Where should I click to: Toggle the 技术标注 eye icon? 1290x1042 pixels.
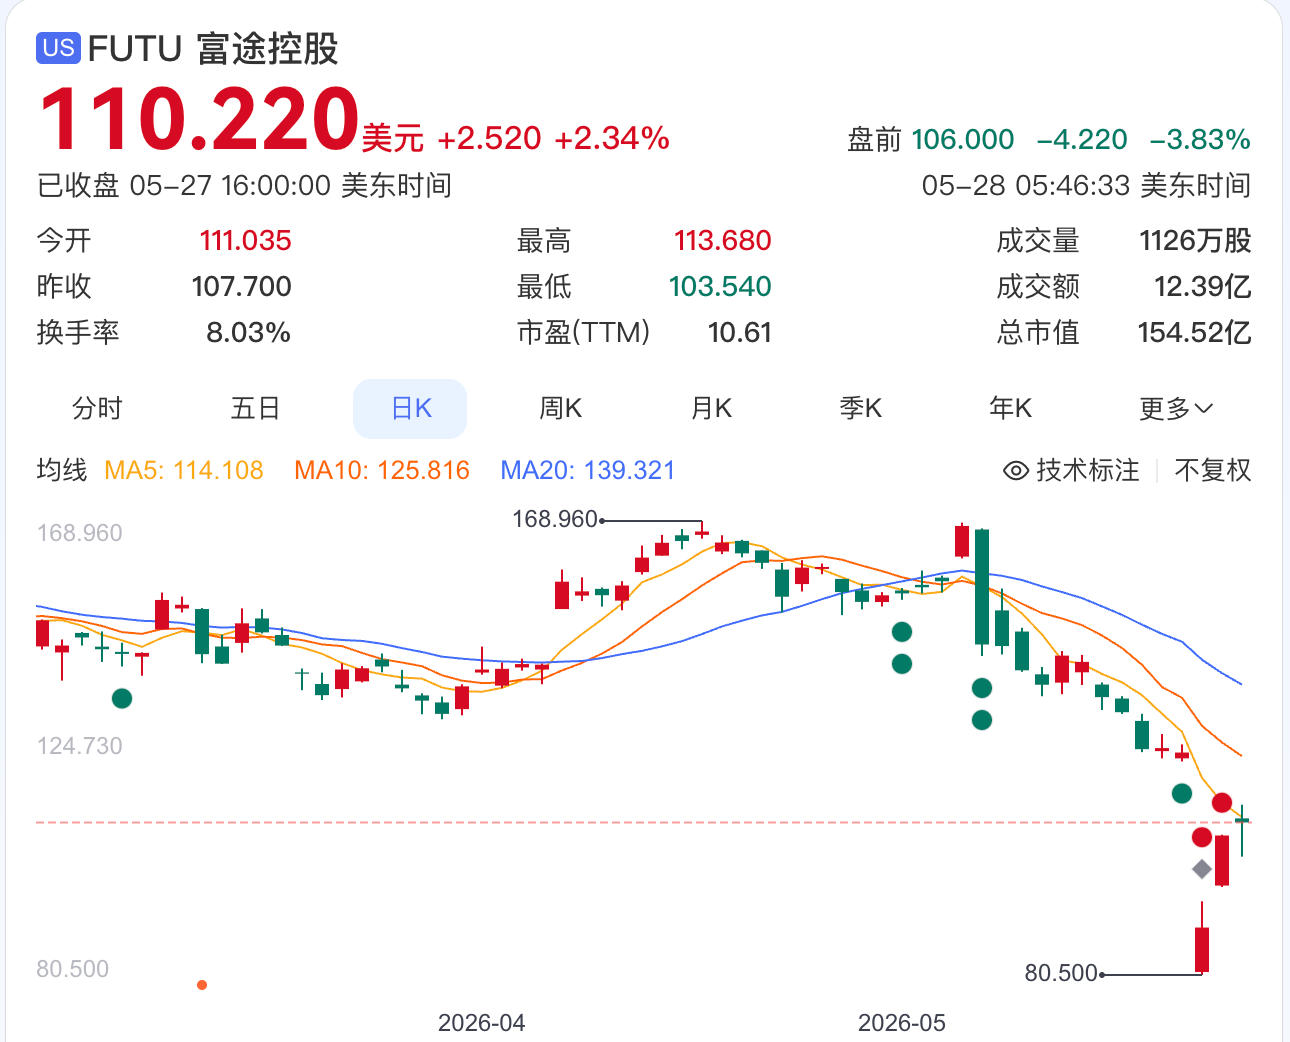(x=1016, y=471)
